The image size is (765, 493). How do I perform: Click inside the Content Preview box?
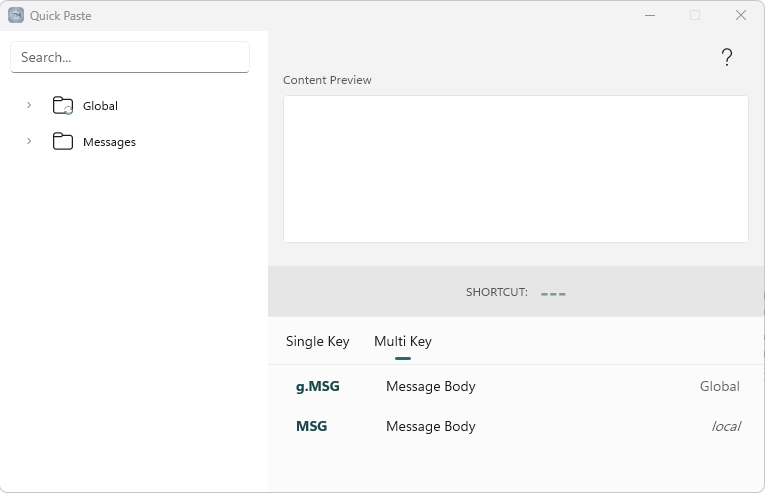pos(516,169)
